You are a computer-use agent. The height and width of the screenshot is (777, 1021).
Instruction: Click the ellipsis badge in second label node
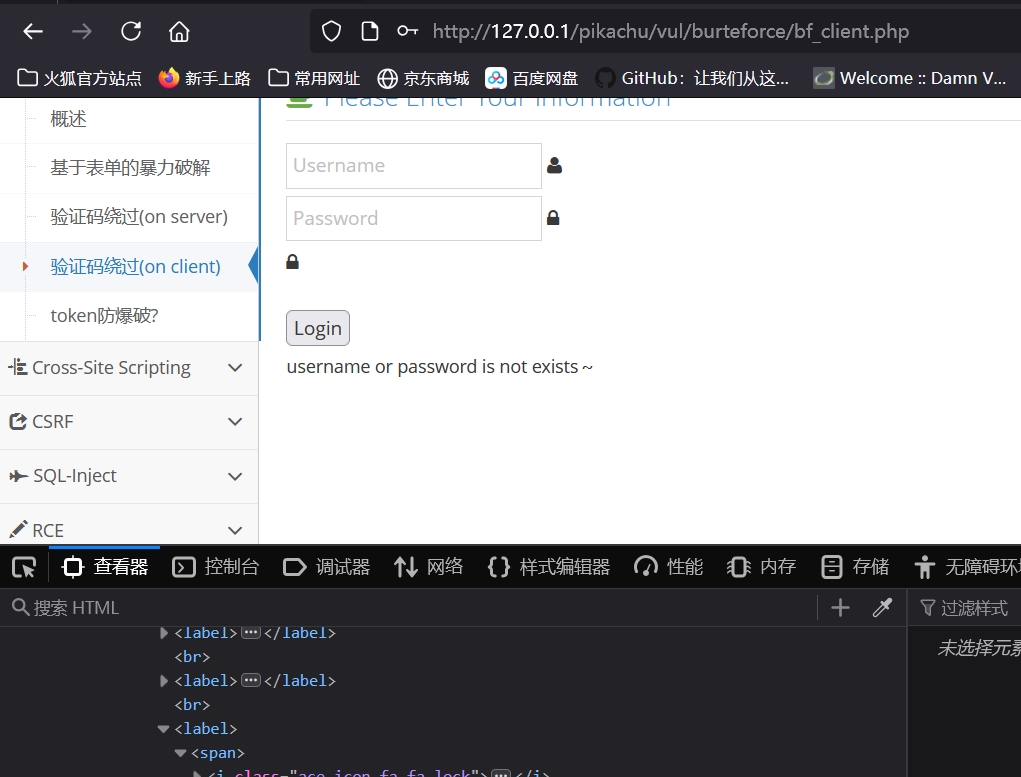(x=251, y=681)
